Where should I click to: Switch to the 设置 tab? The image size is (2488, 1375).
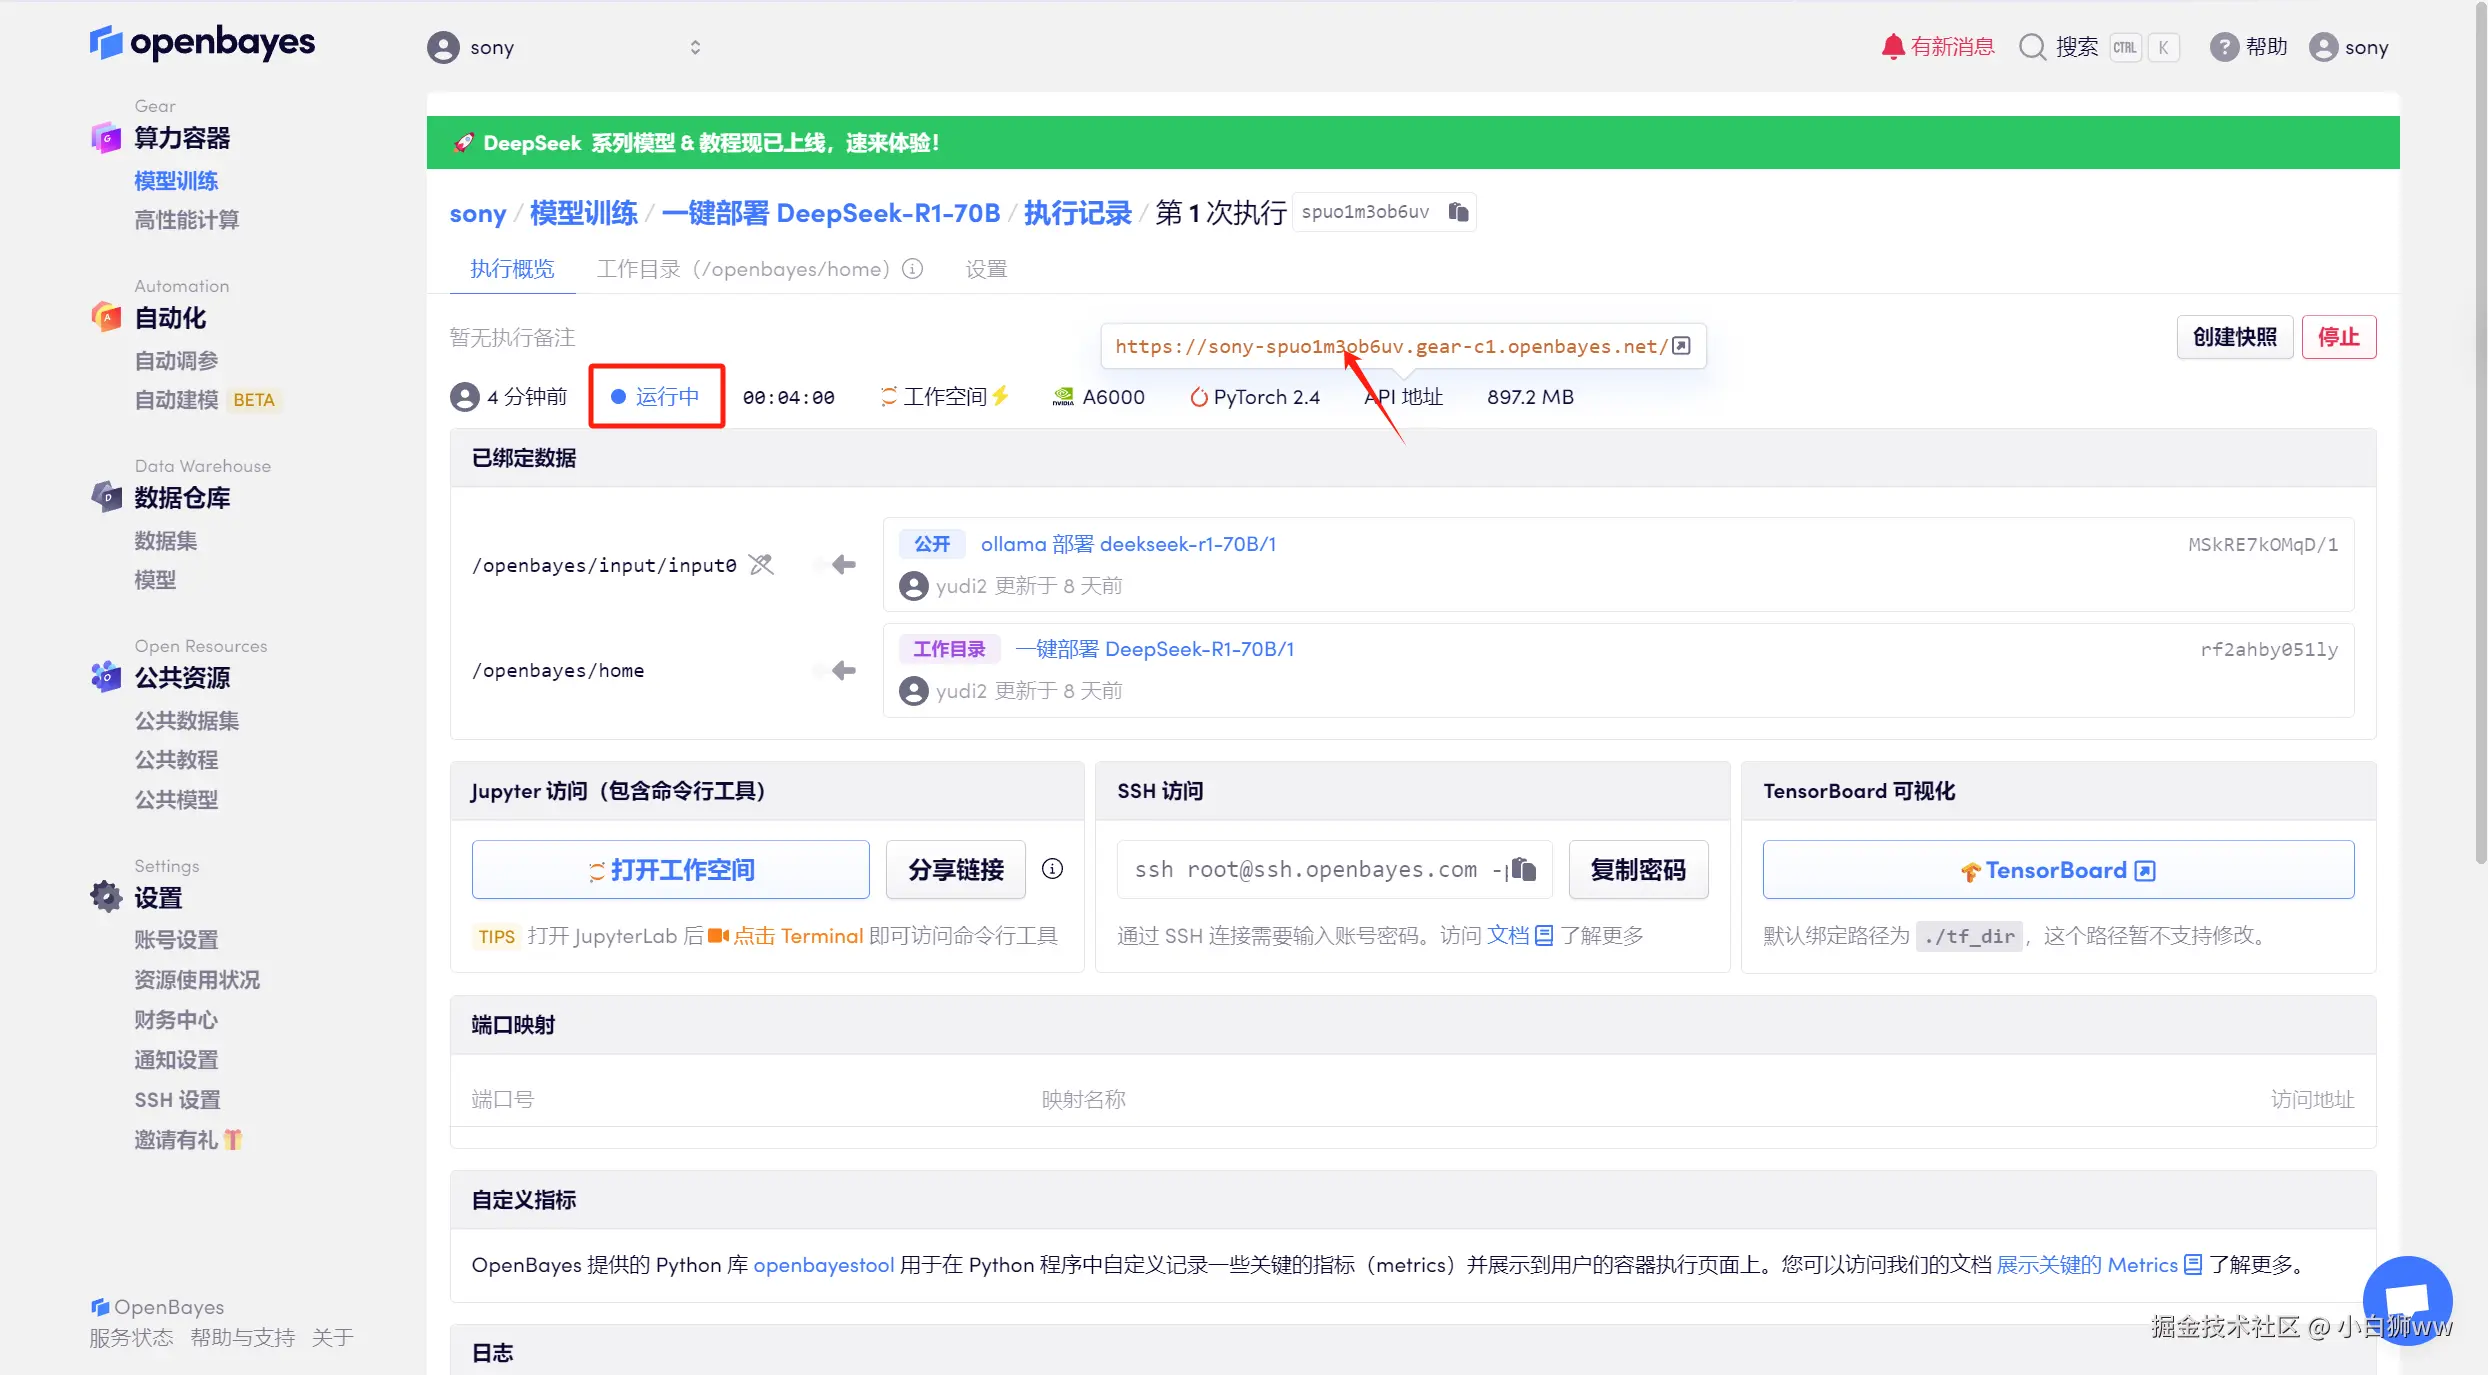click(x=986, y=269)
